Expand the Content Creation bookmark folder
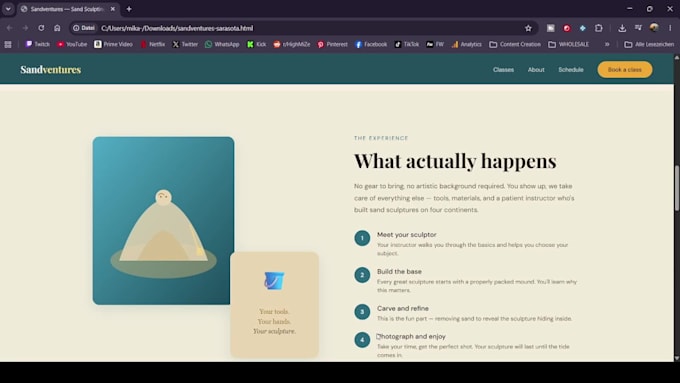This screenshot has height=383, width=680. (515, 44)
